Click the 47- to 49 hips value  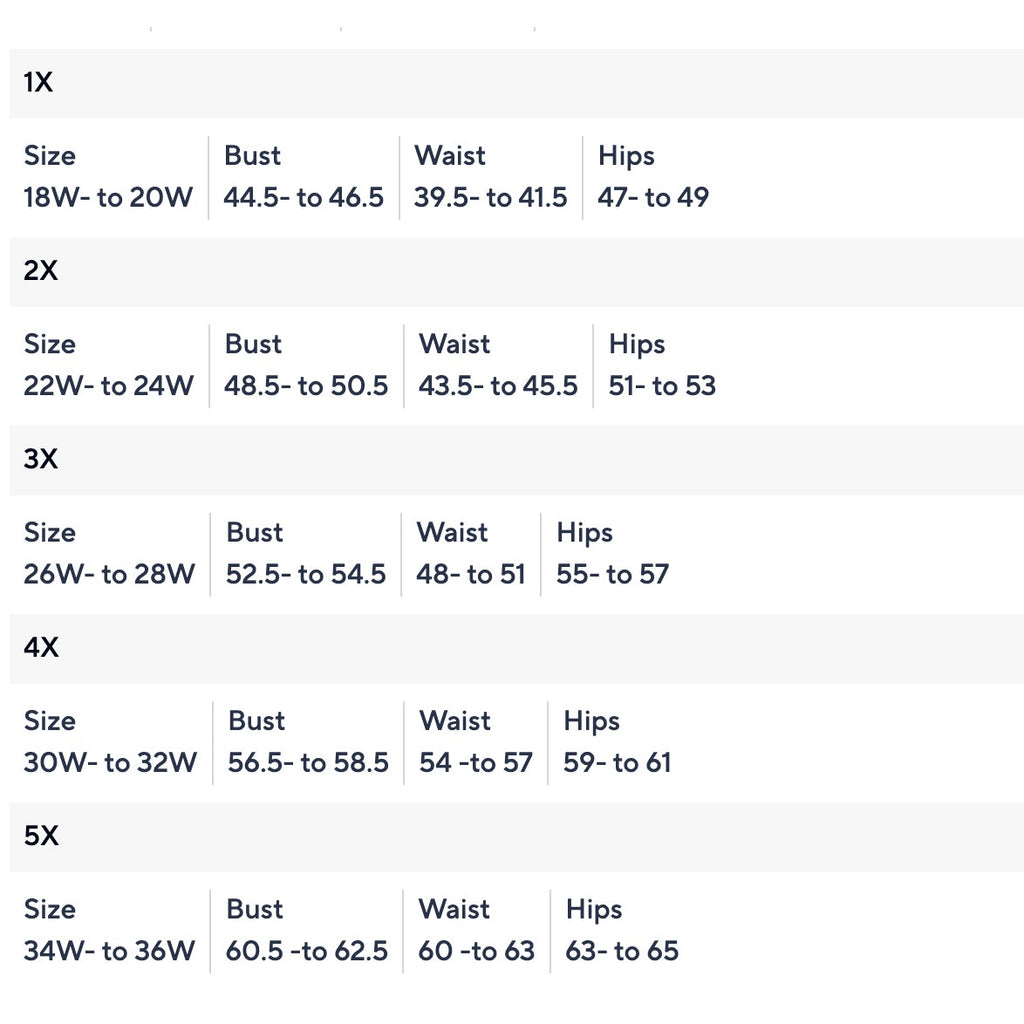[x=653, y=197]
